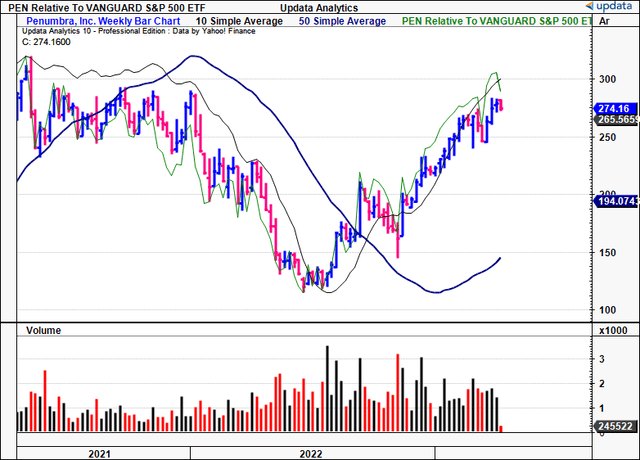The height and width of the screenshot is (460, 640).
Task: Click the updata logo in the corner
Action: coord(609,6)
